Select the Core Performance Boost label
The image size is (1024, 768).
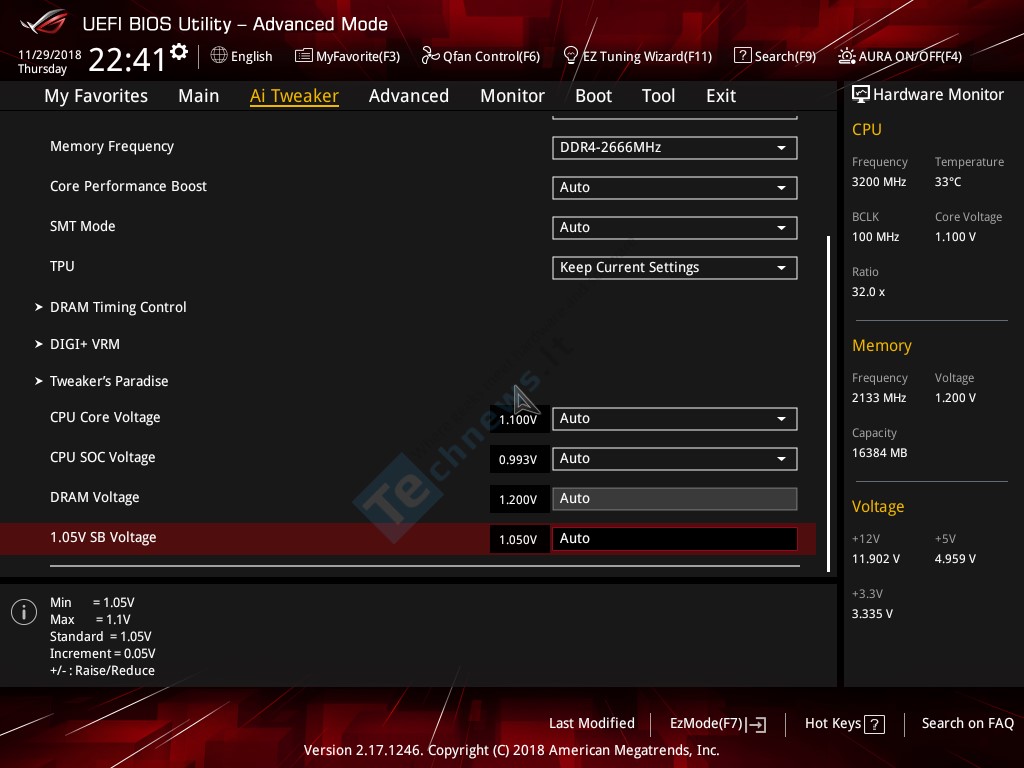128,186
